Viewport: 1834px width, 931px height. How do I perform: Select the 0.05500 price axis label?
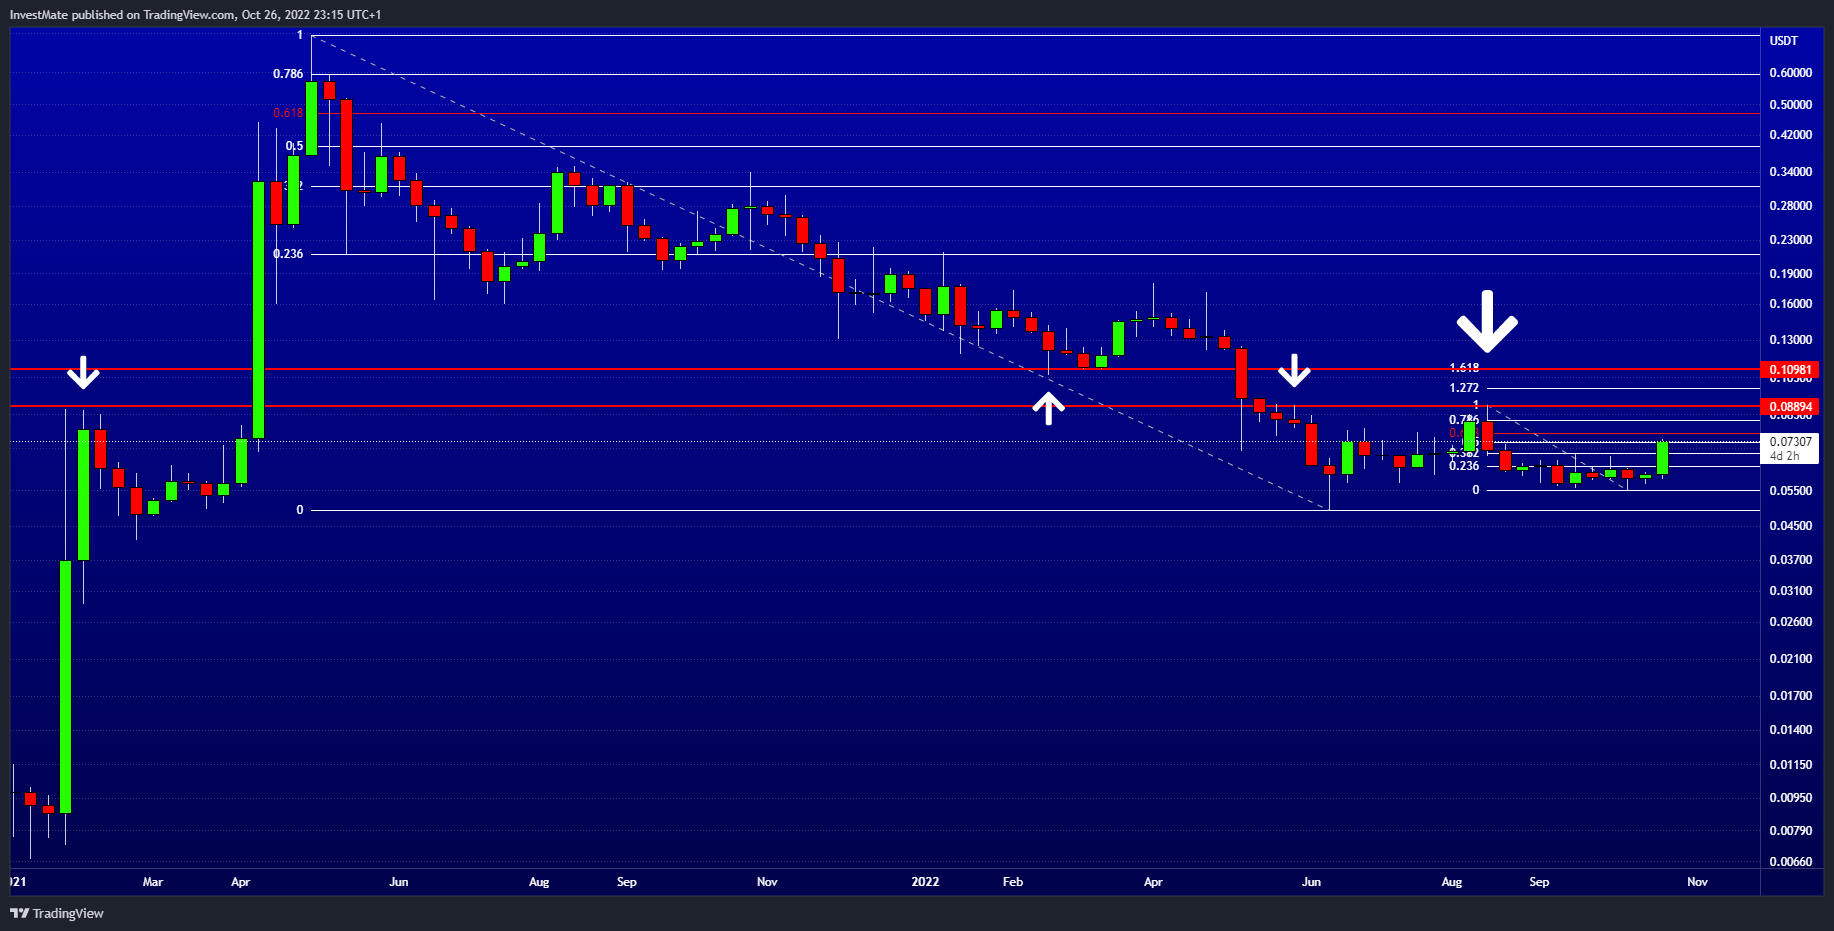(x=1790, y=491)
